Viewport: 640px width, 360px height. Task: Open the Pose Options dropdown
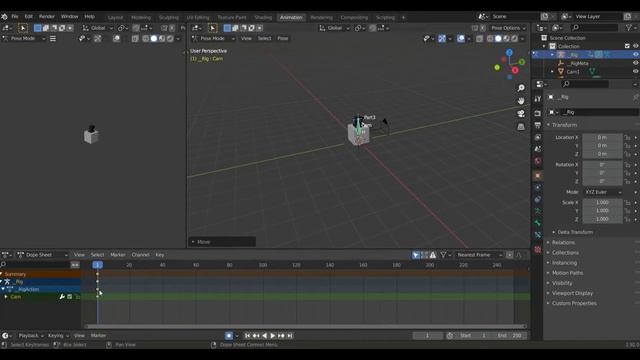(508, 28)
